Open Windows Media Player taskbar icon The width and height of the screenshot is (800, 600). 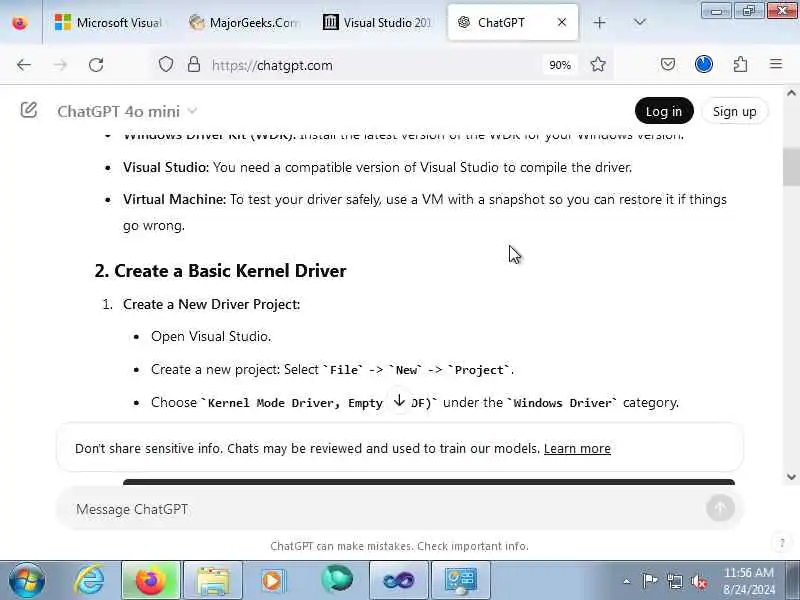pos(274,580)
